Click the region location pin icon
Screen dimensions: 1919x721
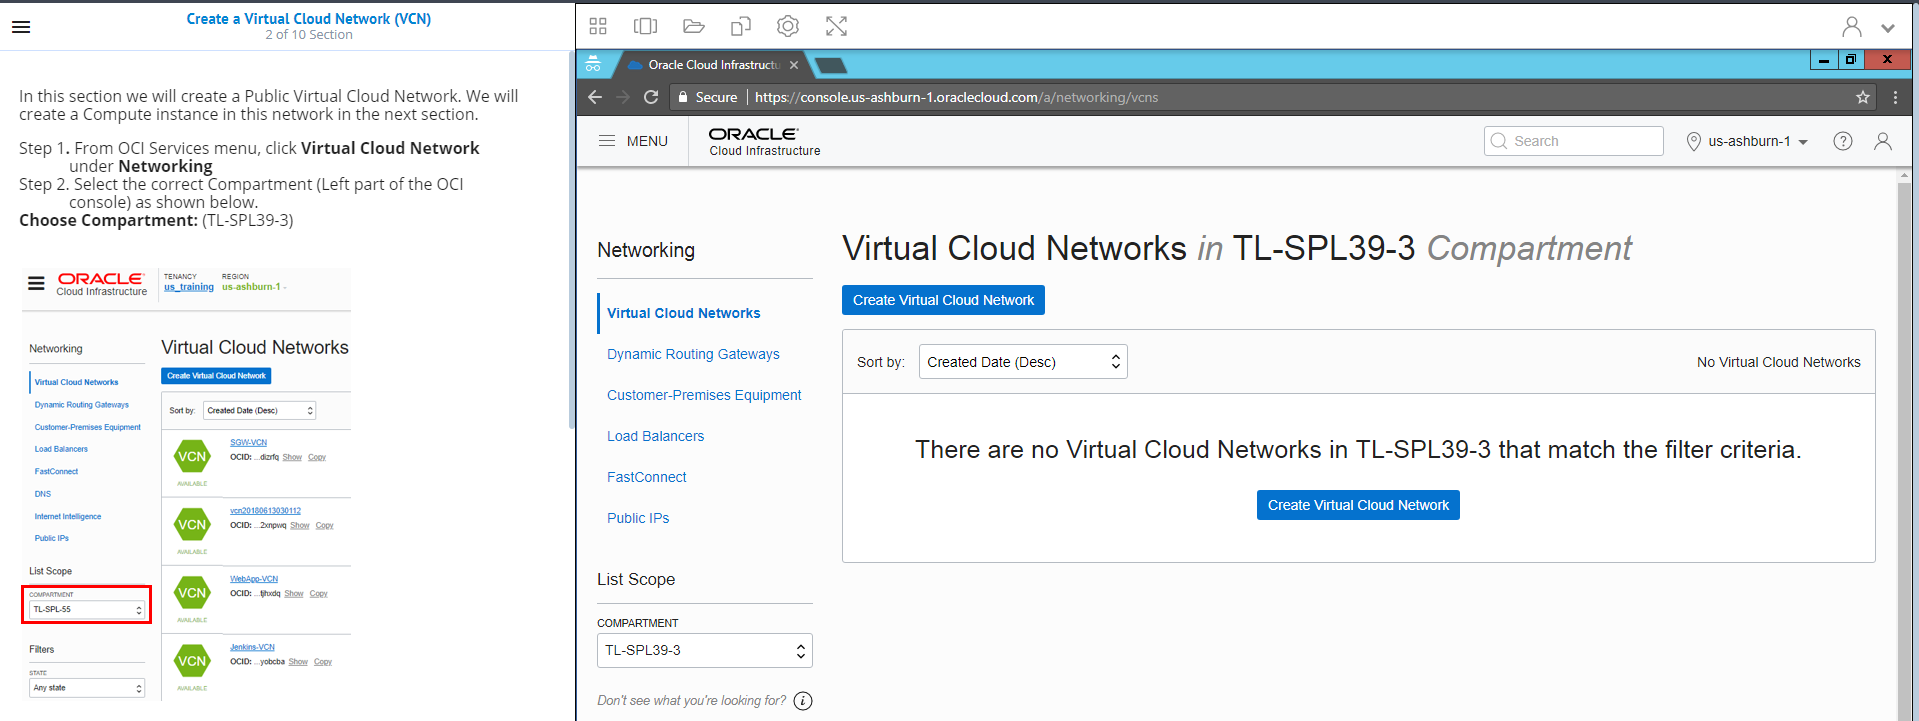1693,141
